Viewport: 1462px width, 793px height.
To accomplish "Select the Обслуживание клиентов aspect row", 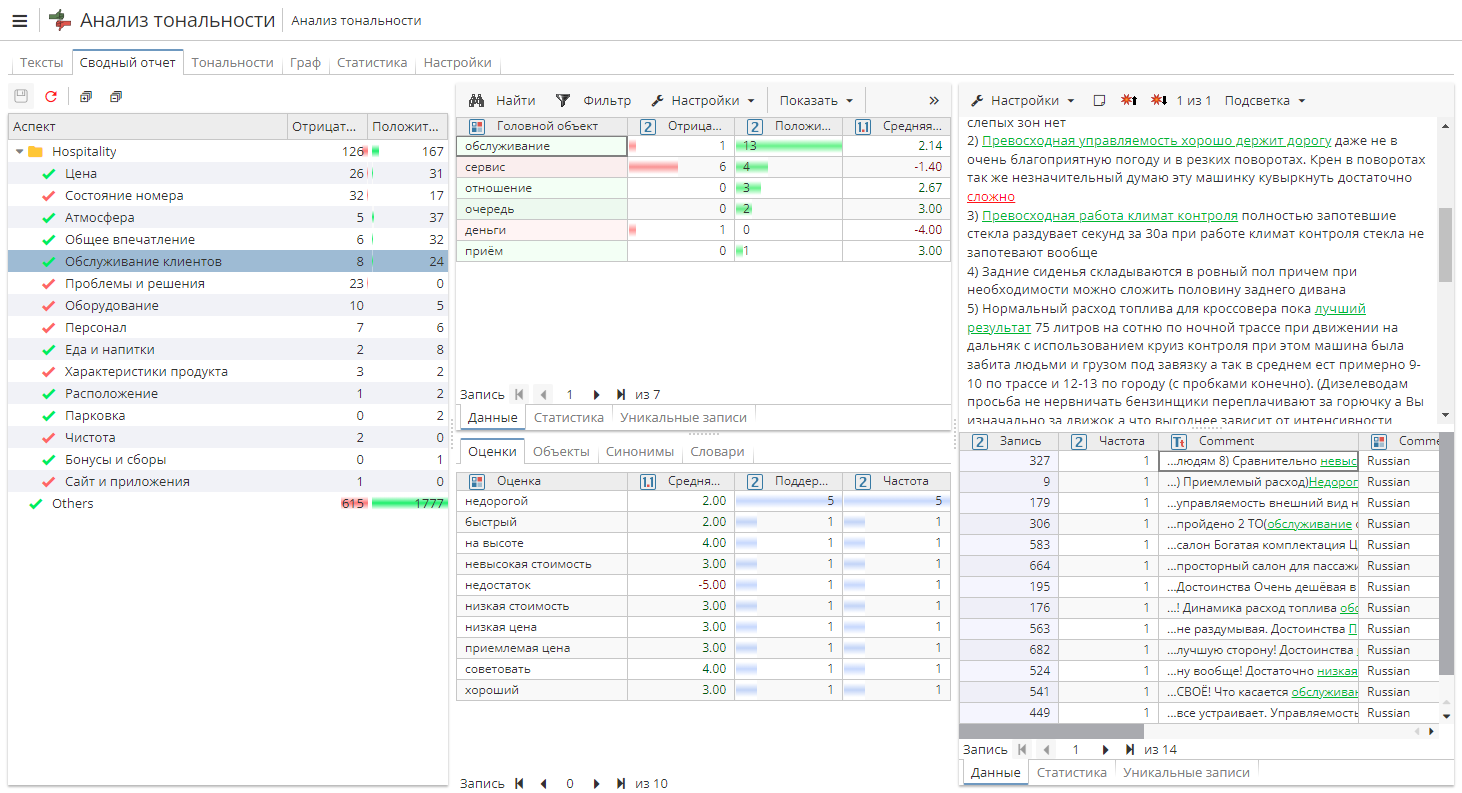I will coord(228,262).
